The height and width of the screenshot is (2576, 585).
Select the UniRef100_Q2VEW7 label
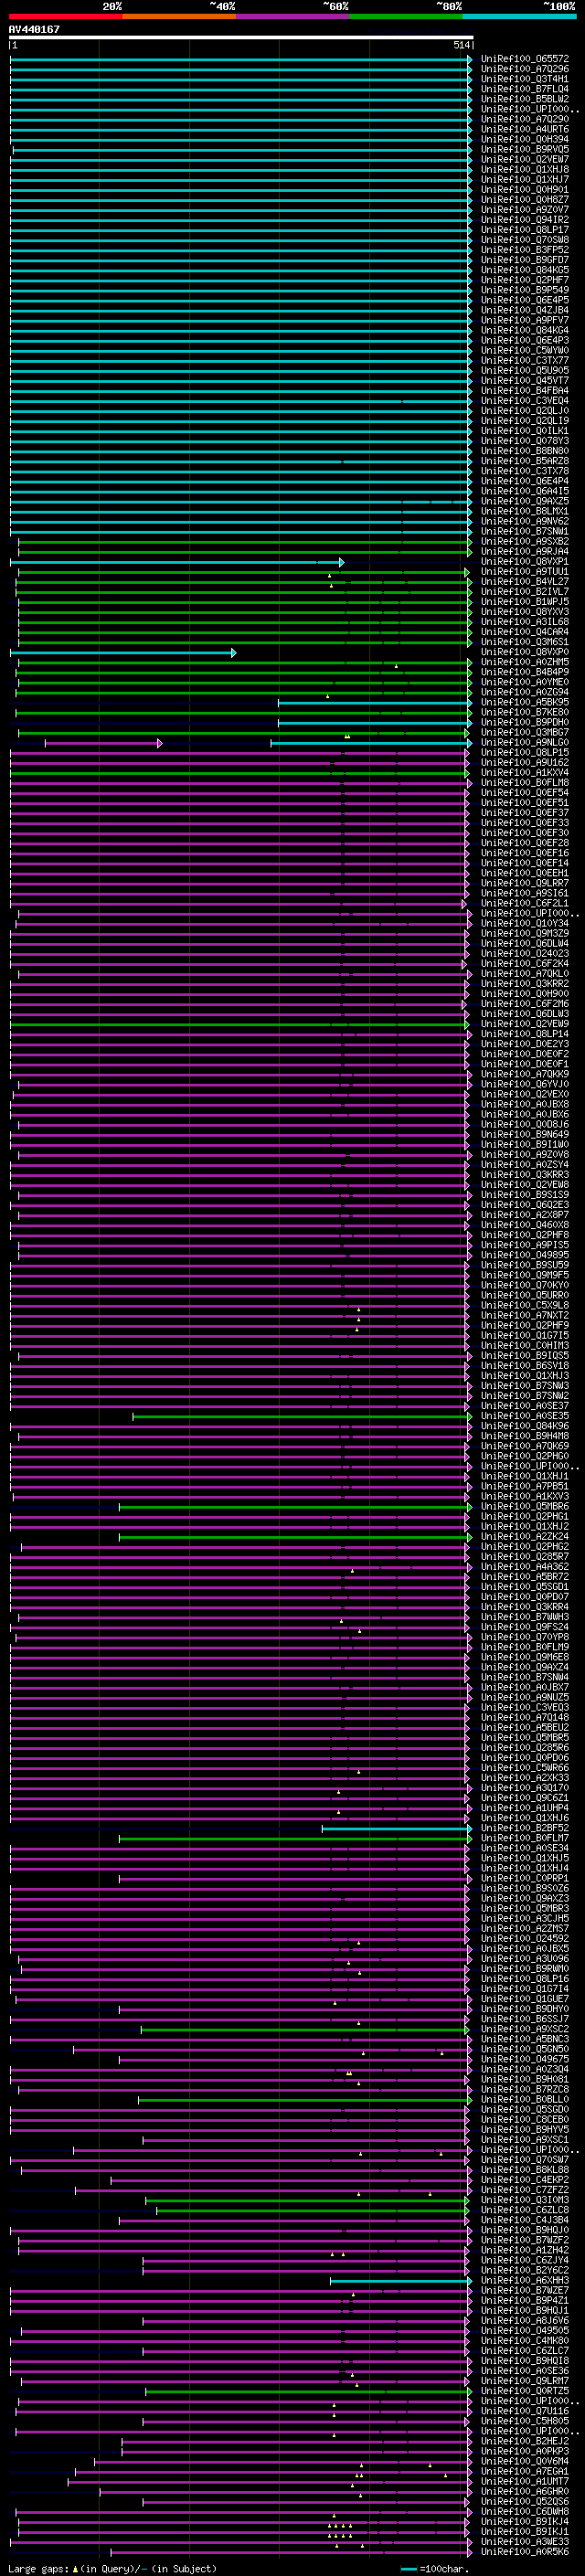(x=525, y=159)
